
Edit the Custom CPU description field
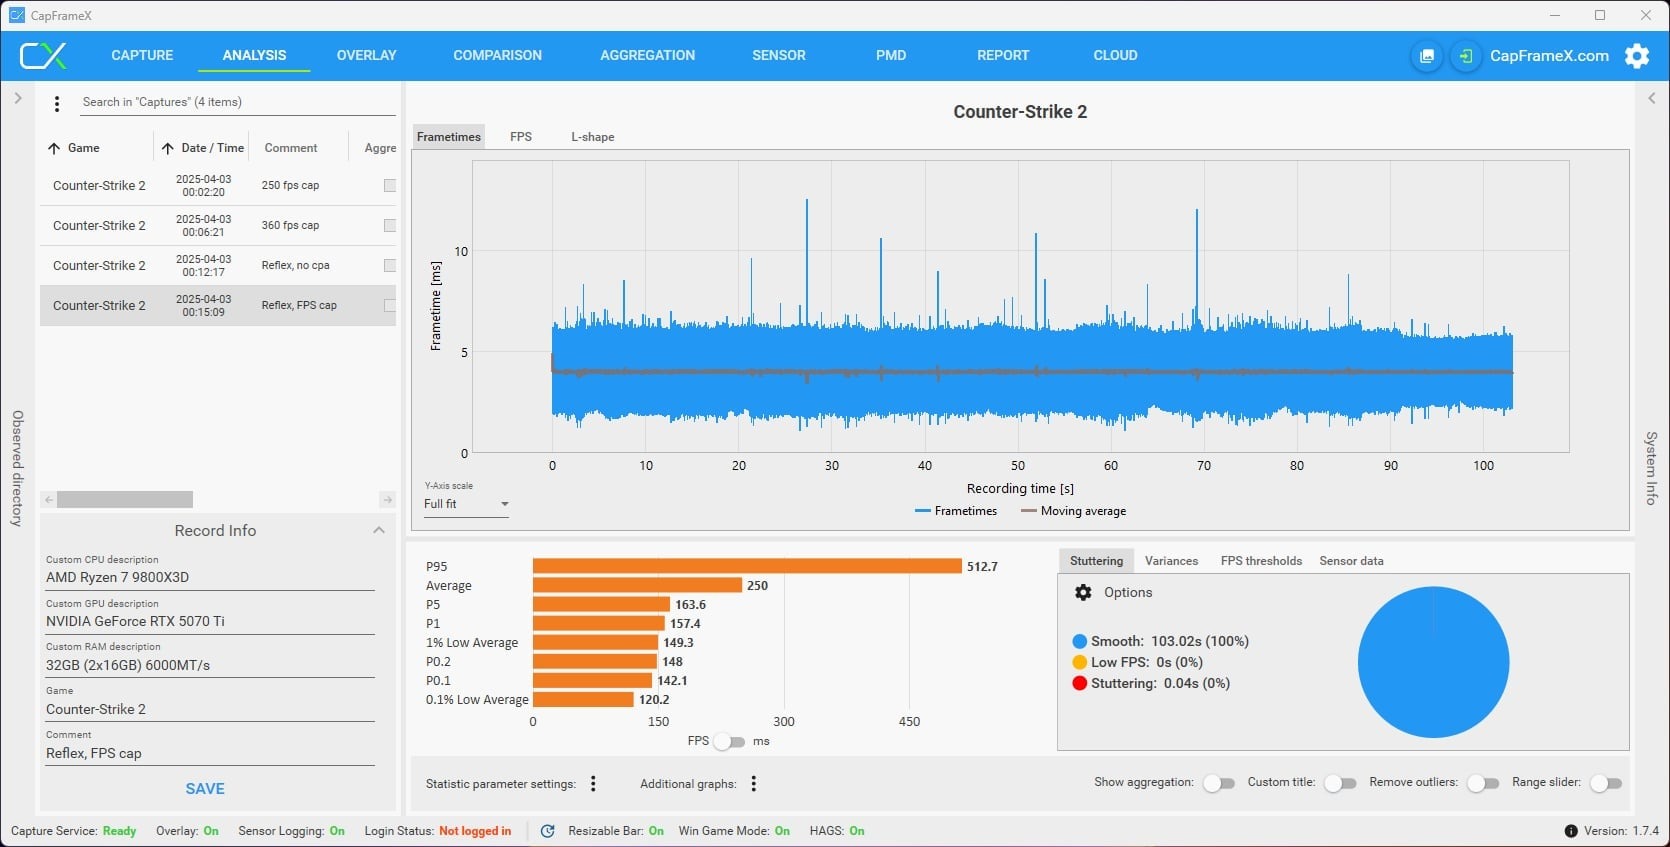point(210,578)
